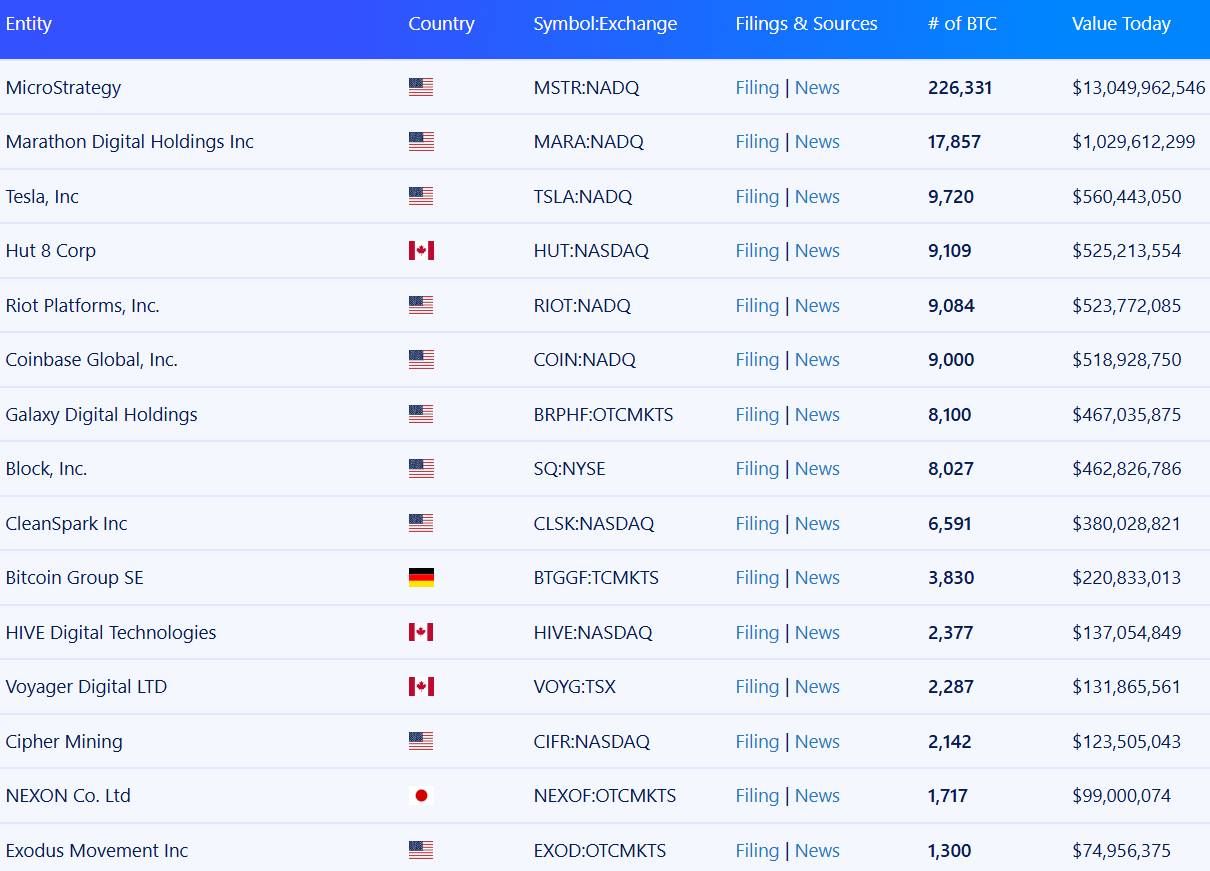View News for Cipher Mining

[x=817, y=741]
